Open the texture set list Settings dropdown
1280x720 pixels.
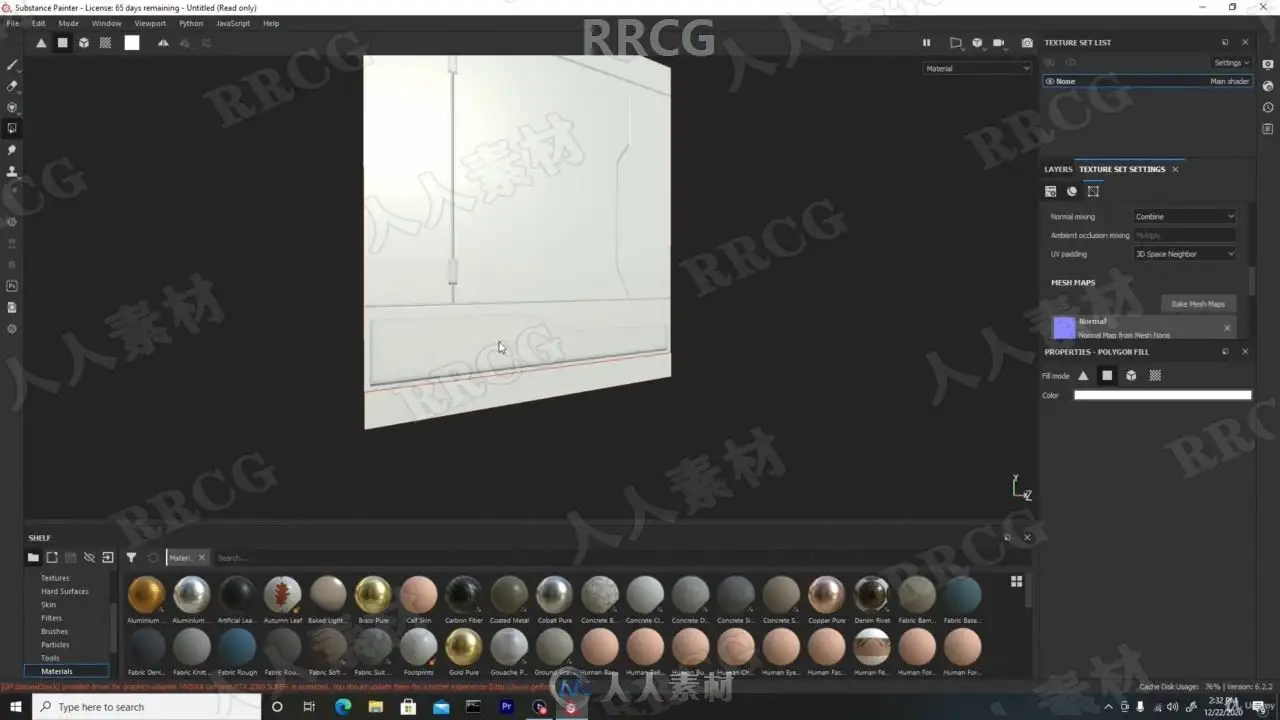click(1231, 63)
